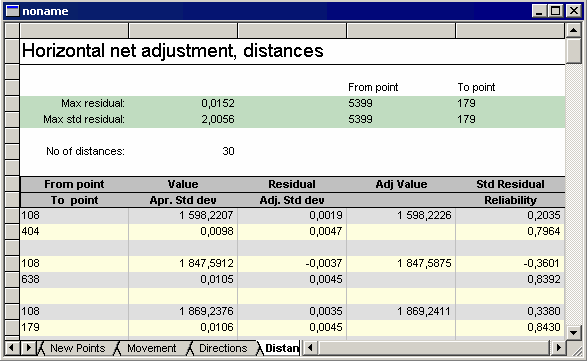Image resolution: width=587 pixels, height=361 pixels.
Task: Select the to-point cell 638
Action: point(74,279)
